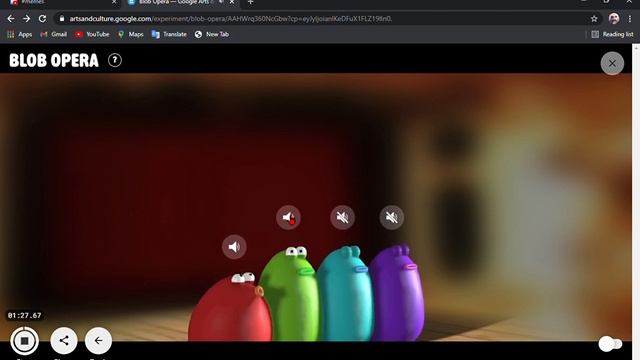Close the Blob Opera tab
Screen dimensions: 640x360
coord(232,2)
